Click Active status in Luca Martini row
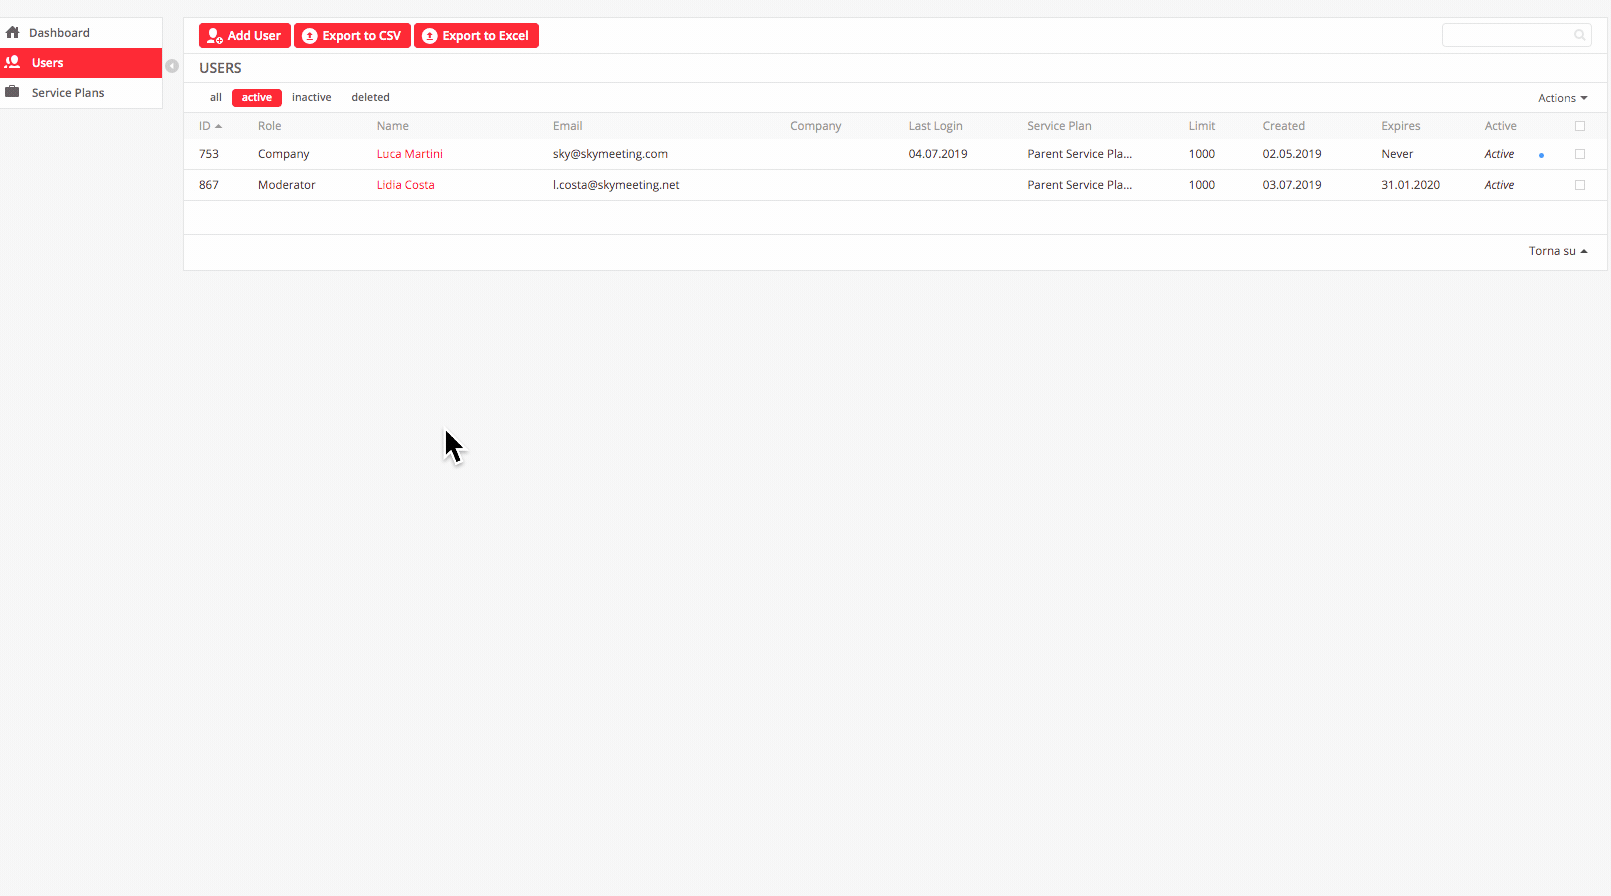The height and width of the screenshot is (896, 1611). pos(1499,154)
